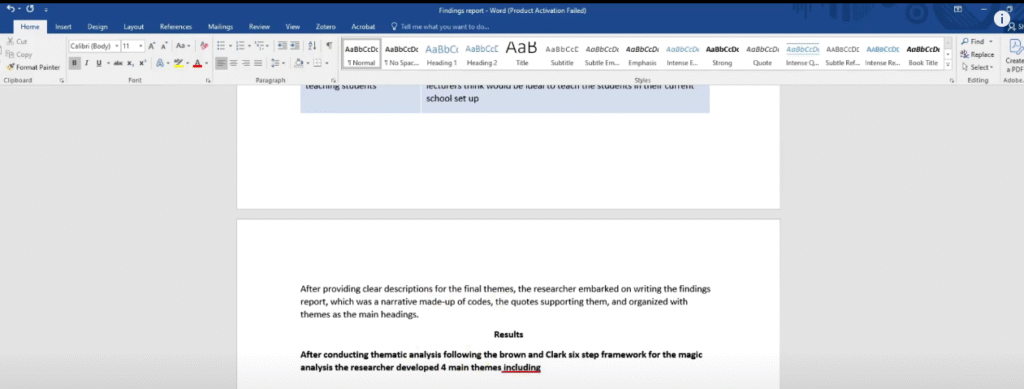Toggle Subscript formatting
This screenshot has height=389, width=1024.
pyautogui.click(x=130, y=63)
